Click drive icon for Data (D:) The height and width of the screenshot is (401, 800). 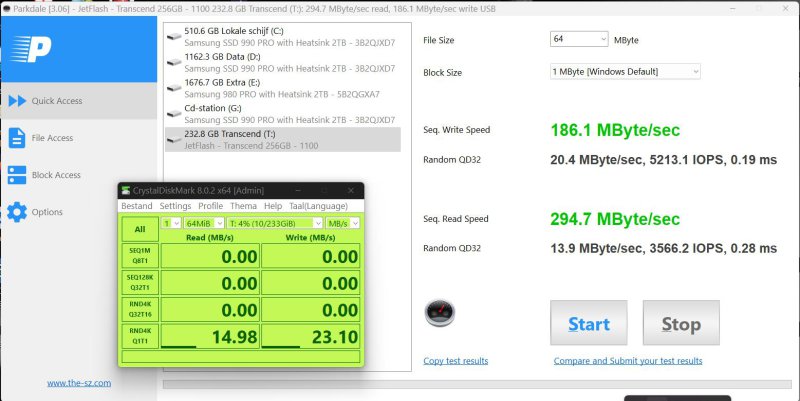174,62
